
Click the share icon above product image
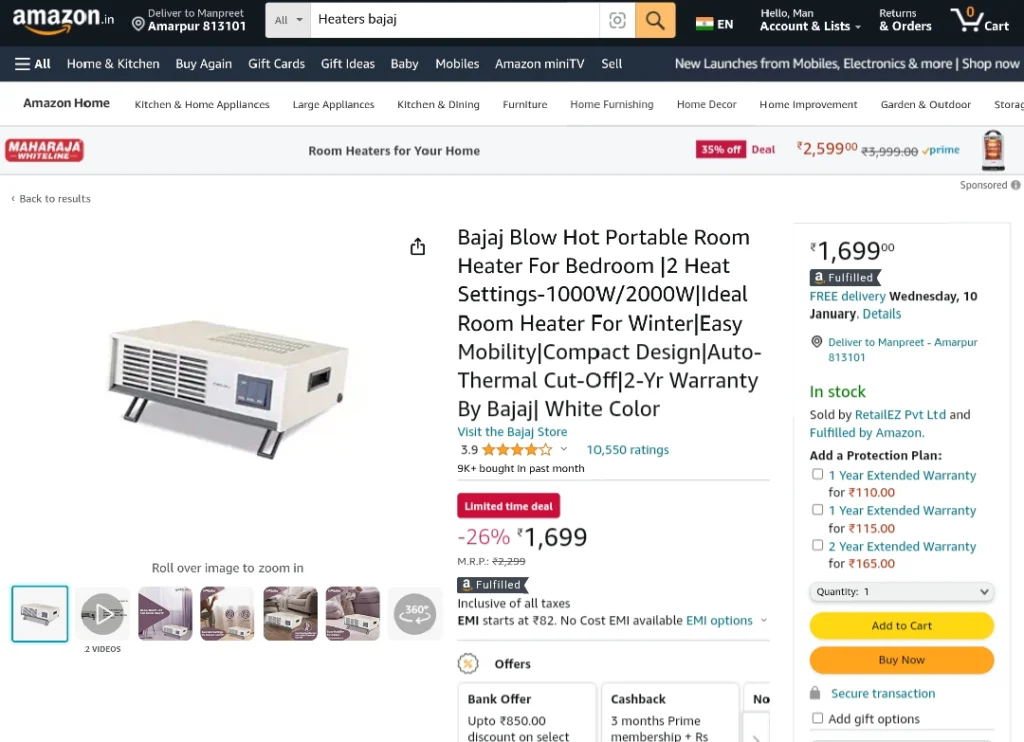coord(417,246)
